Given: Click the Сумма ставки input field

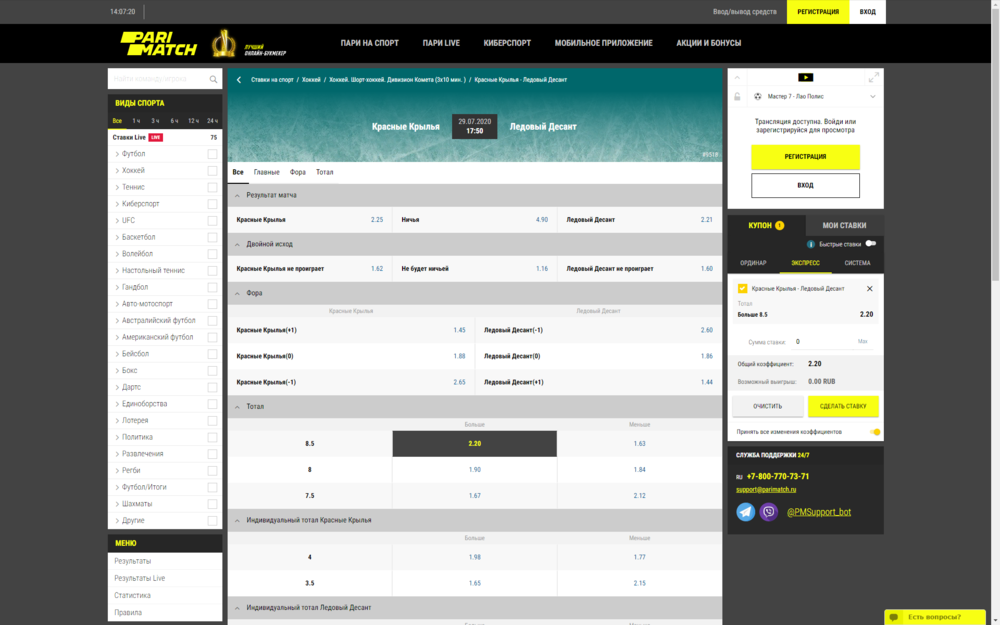Looking at the screenshot, I should (x=823, y=342).
